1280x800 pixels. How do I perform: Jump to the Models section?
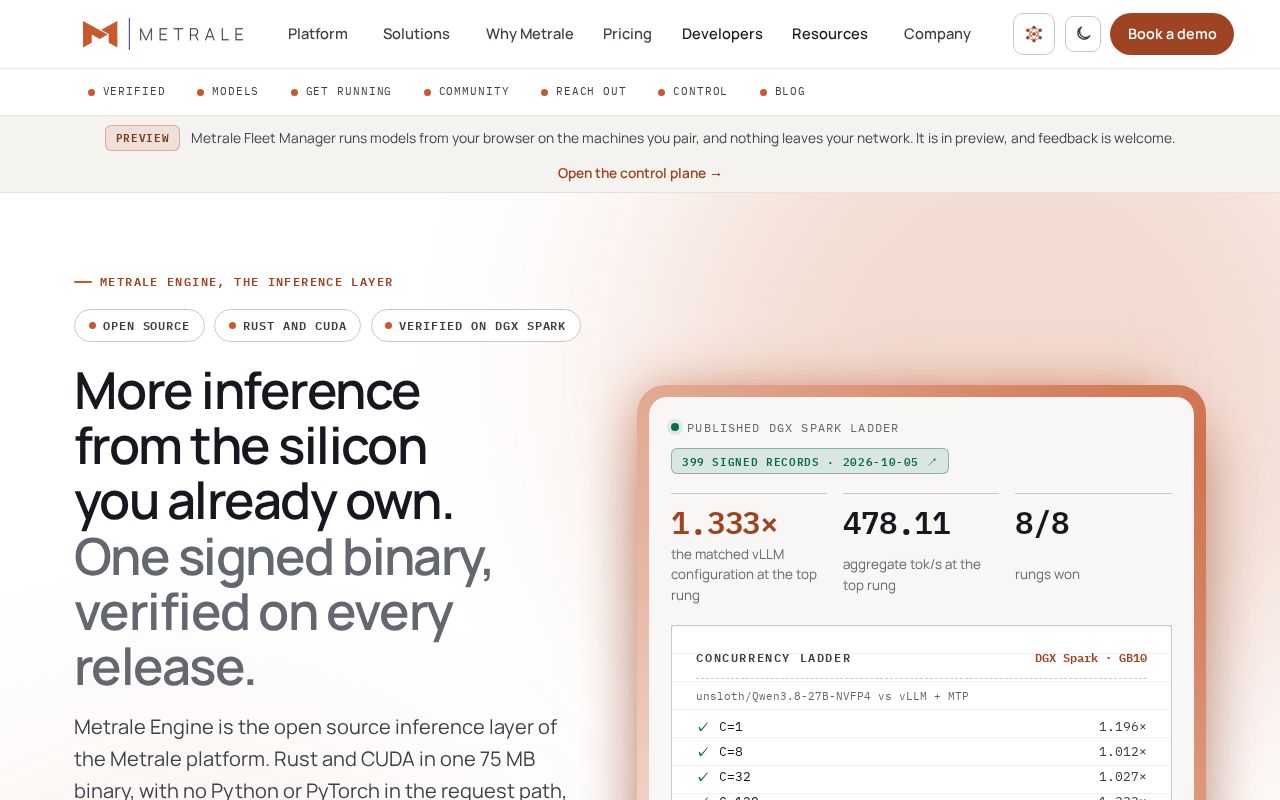228,91
